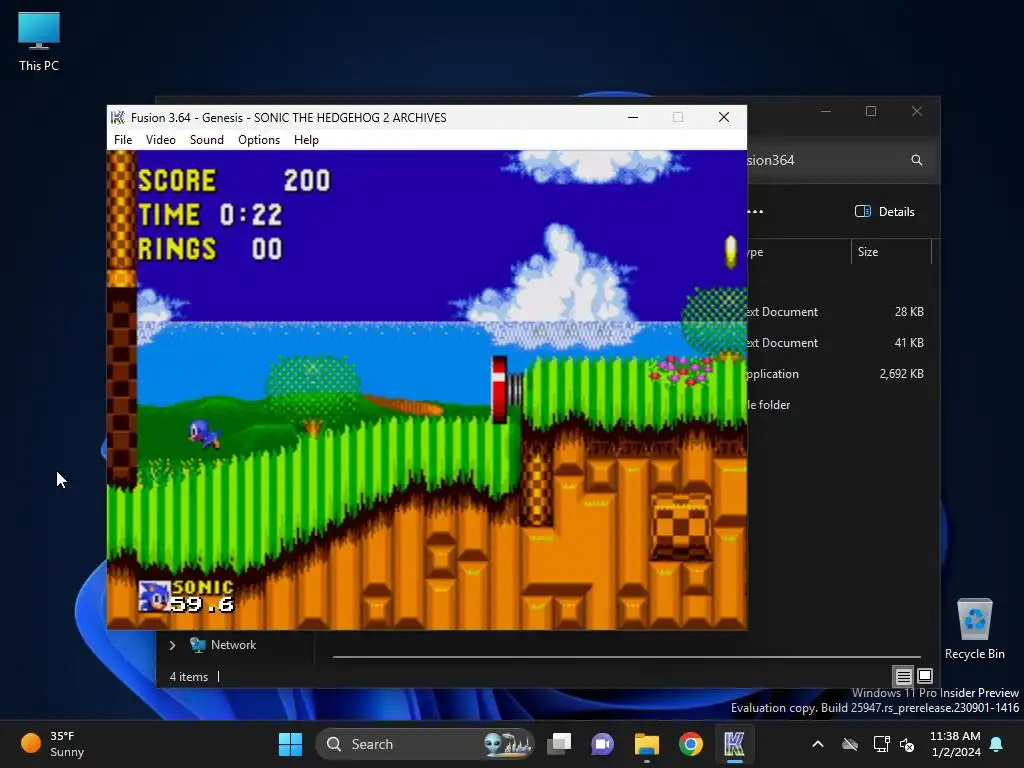1024x768 pixels.
Task: Click the Fusion emulator taskbar icon
Action: [734, 744]
